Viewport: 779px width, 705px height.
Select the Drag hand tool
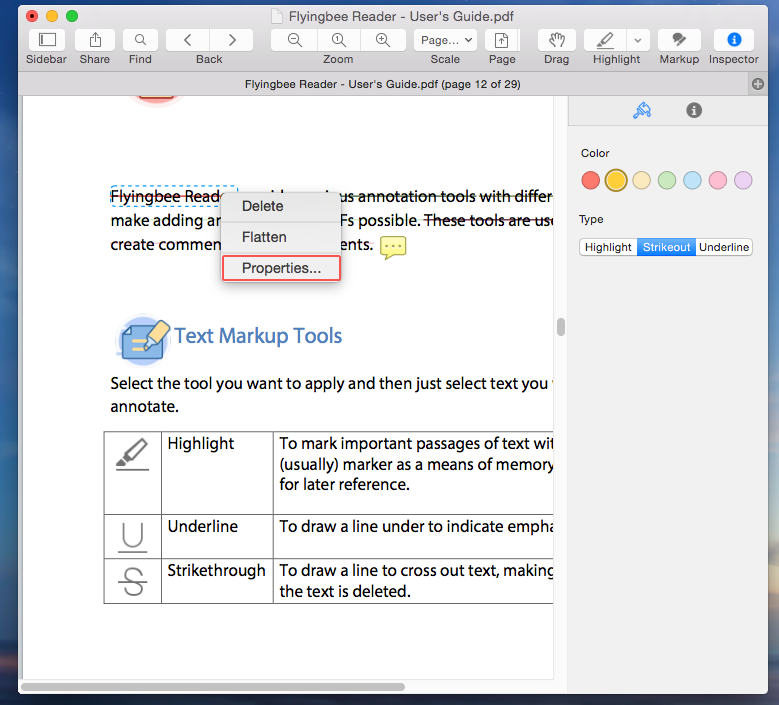[556, 40]
